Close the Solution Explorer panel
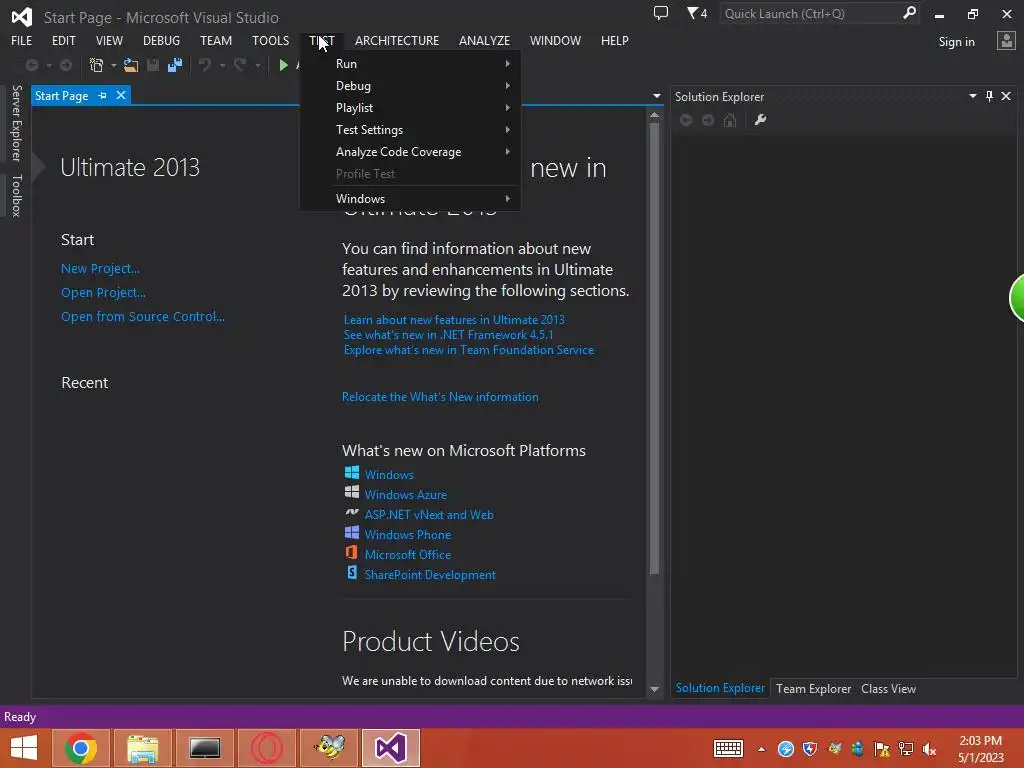 [1006, 96]
